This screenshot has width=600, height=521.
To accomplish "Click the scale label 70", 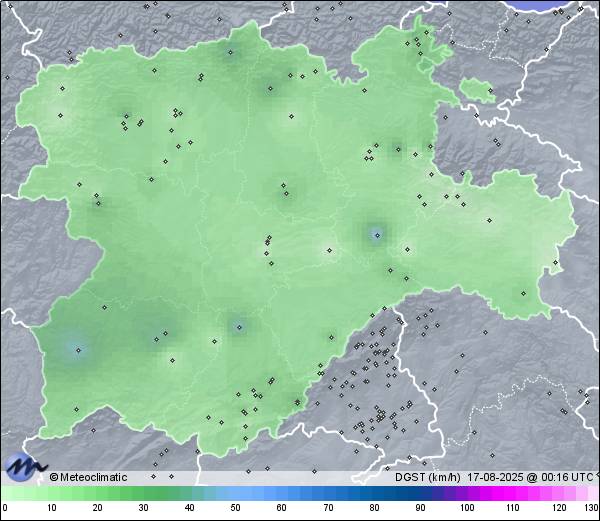I will click(328, 508).
